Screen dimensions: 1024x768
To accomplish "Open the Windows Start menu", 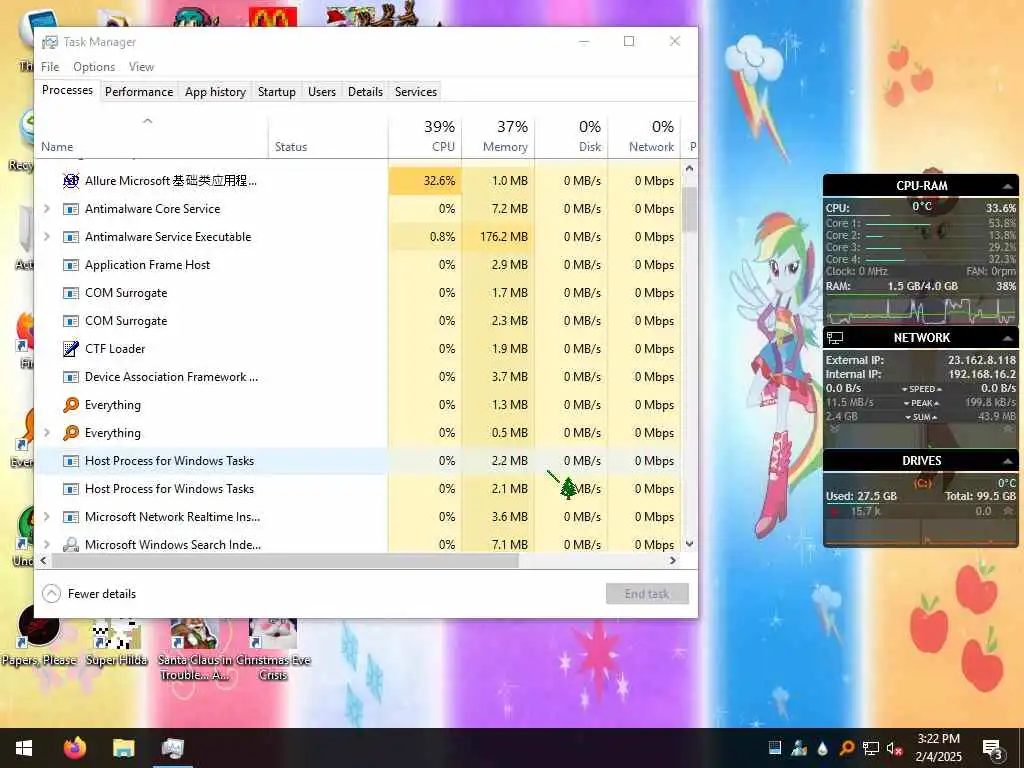I will [24, 748].
